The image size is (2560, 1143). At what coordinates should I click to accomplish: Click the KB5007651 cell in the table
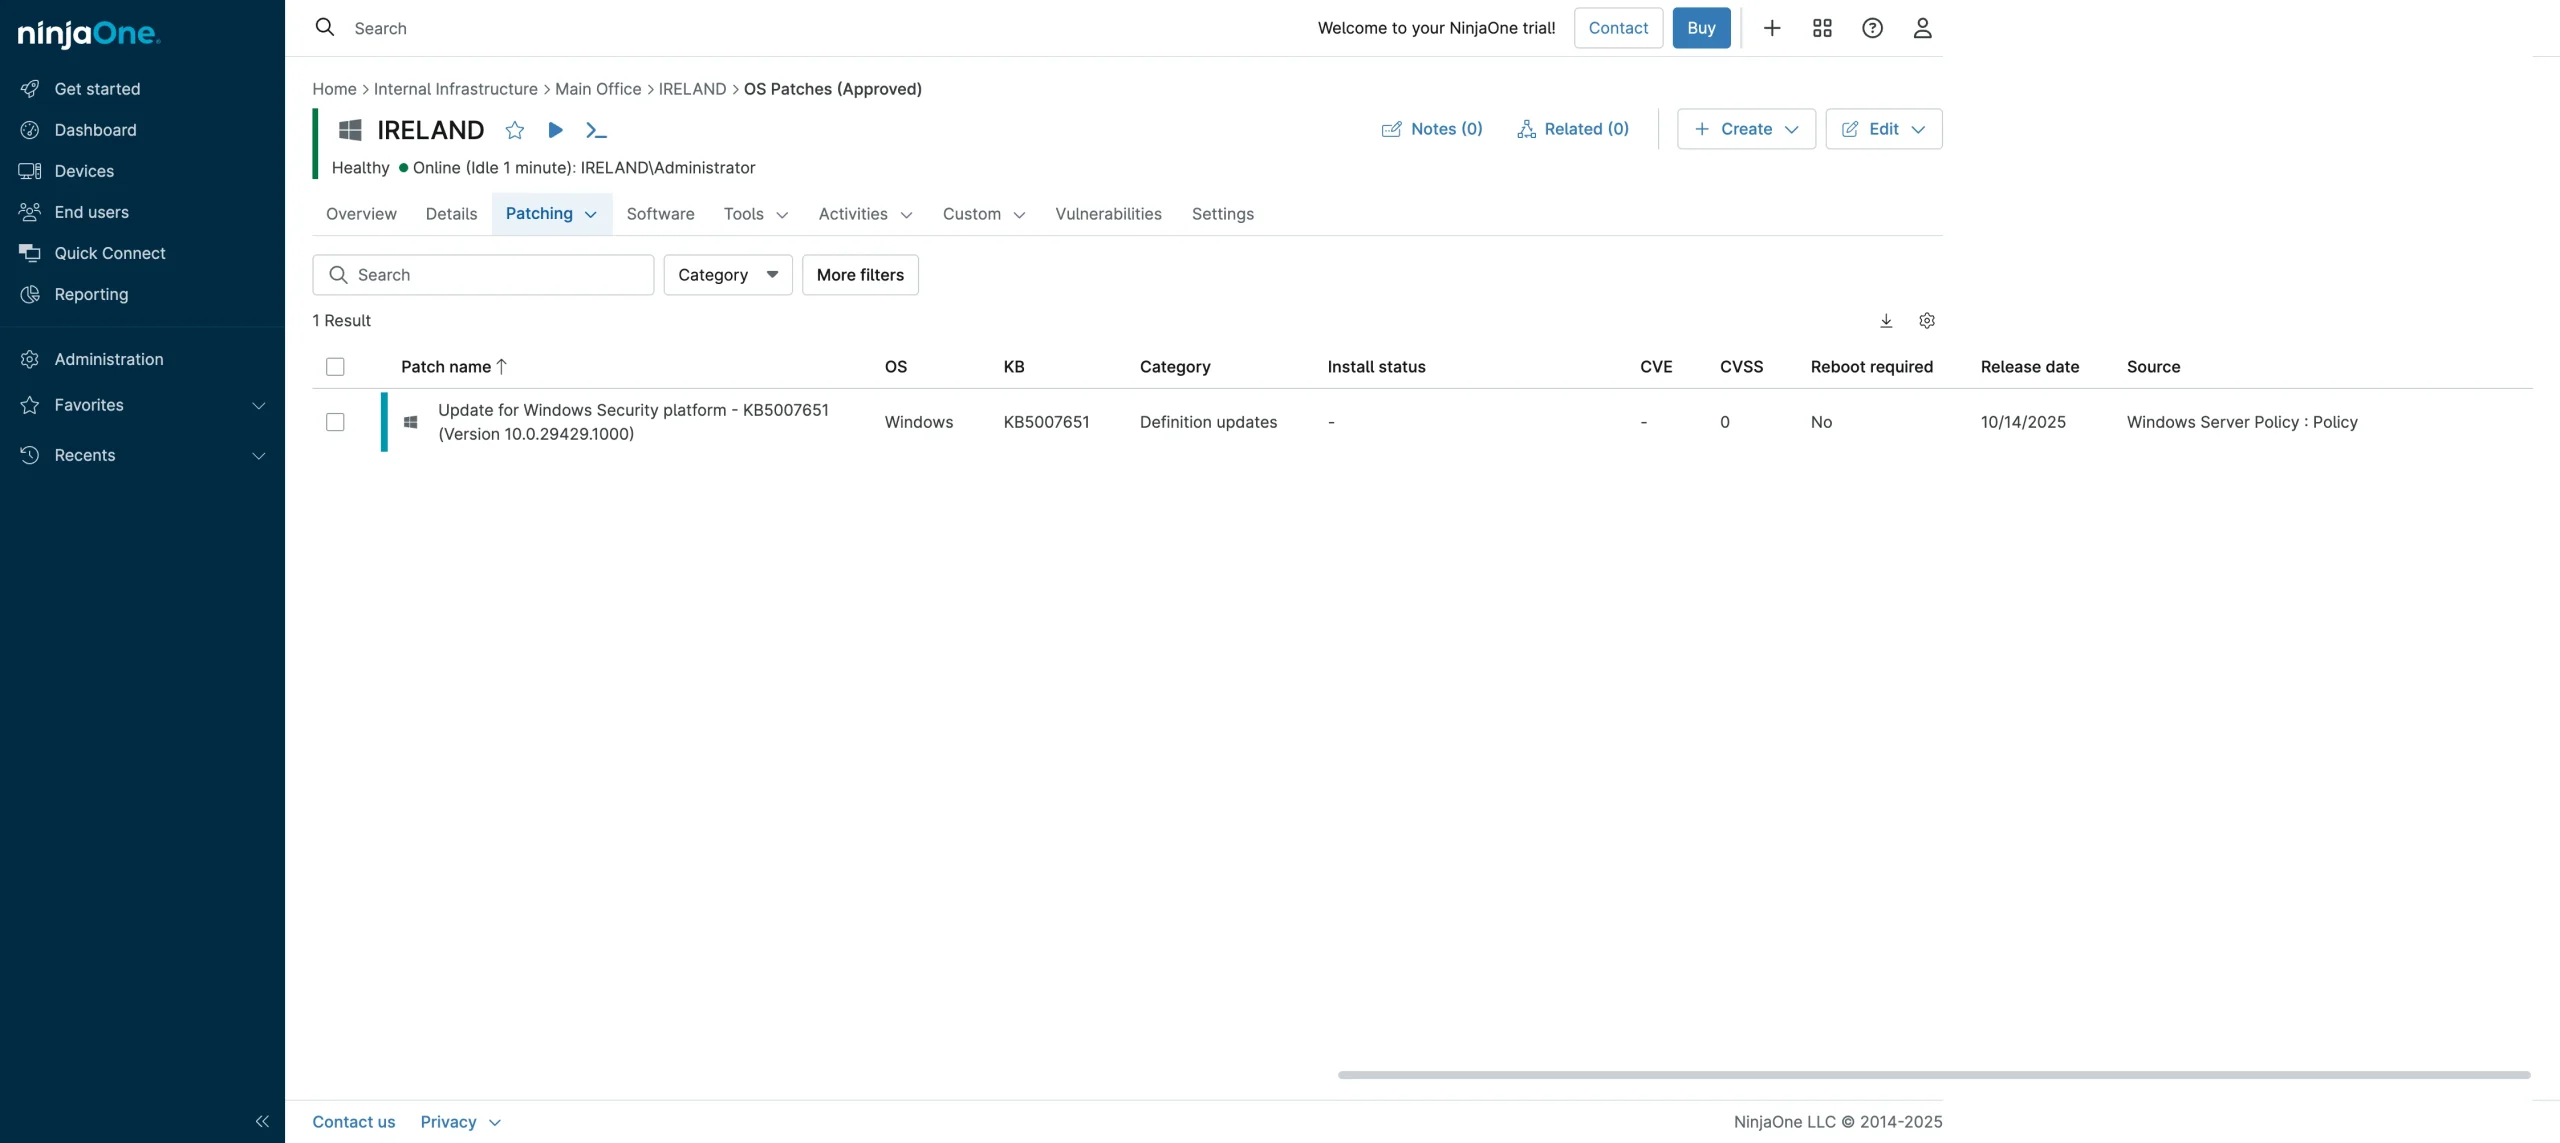click(x=1046, y=422)
